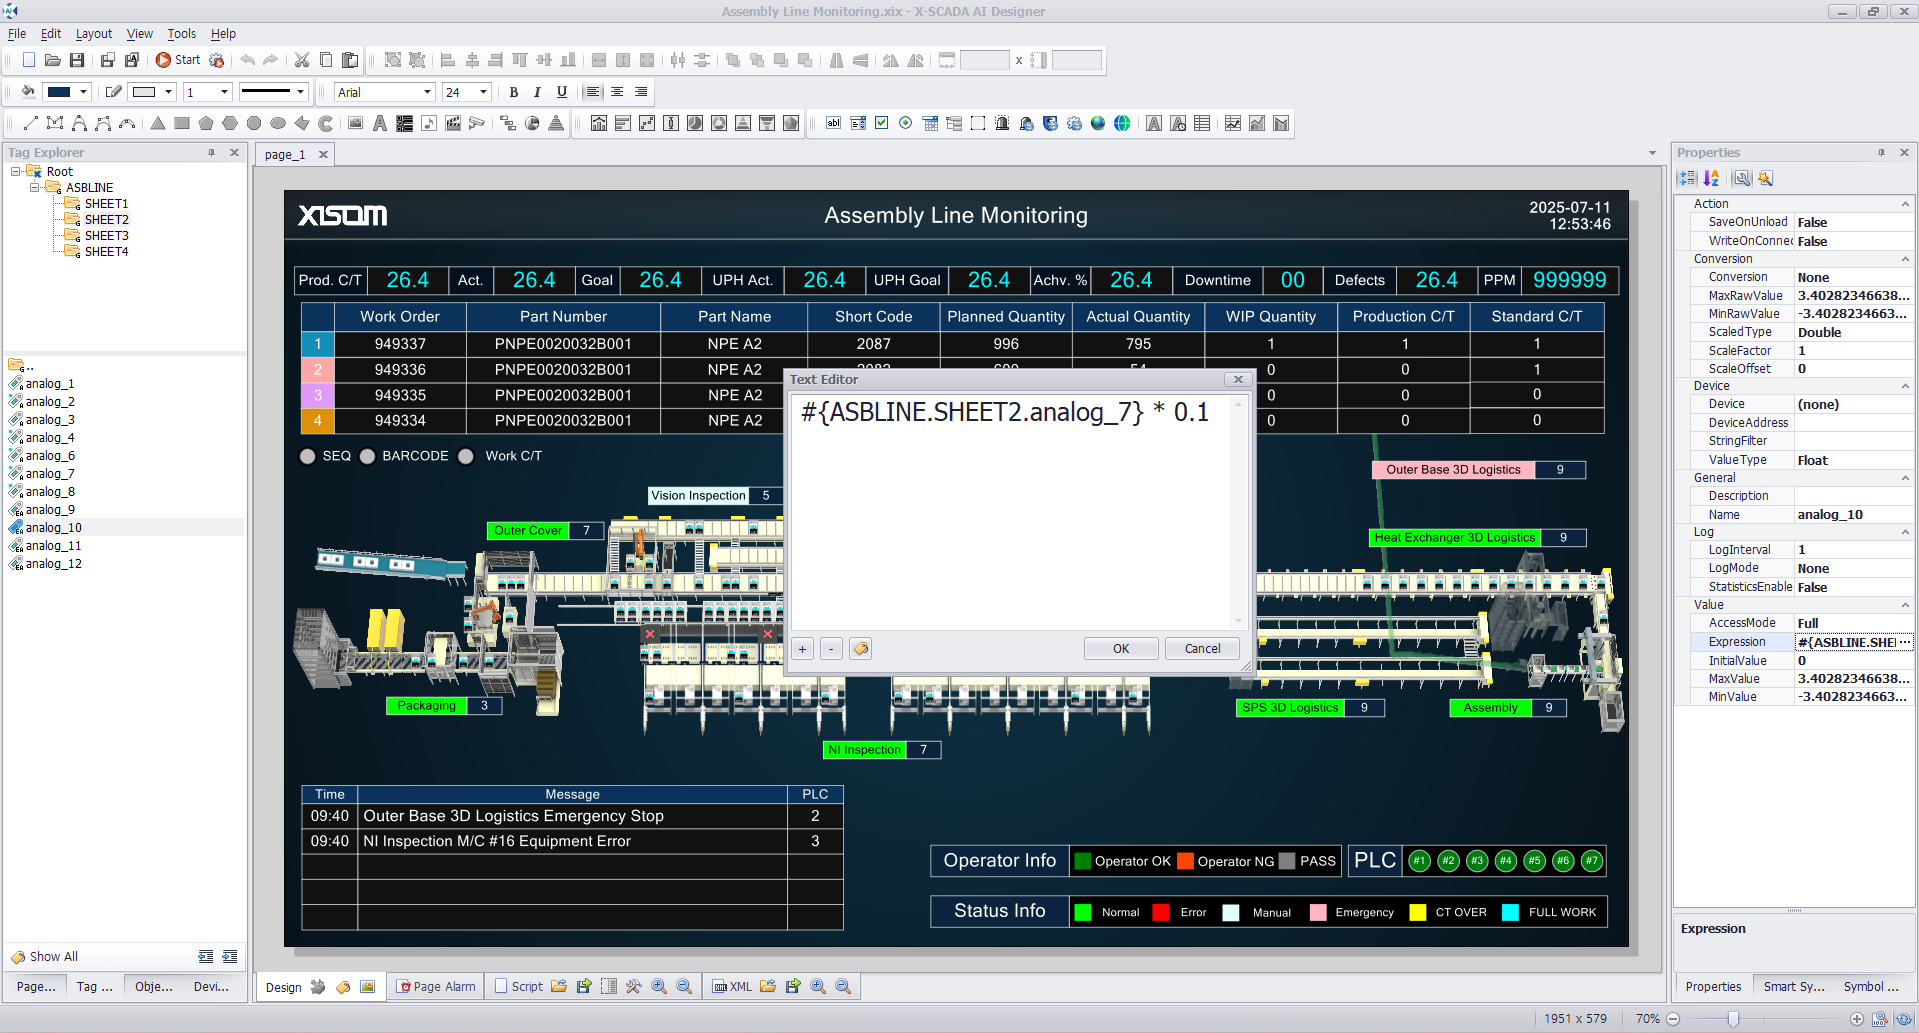Toggle the Bold formatting button
The width and height of the screenshot is (1919, 1033).
514,92
